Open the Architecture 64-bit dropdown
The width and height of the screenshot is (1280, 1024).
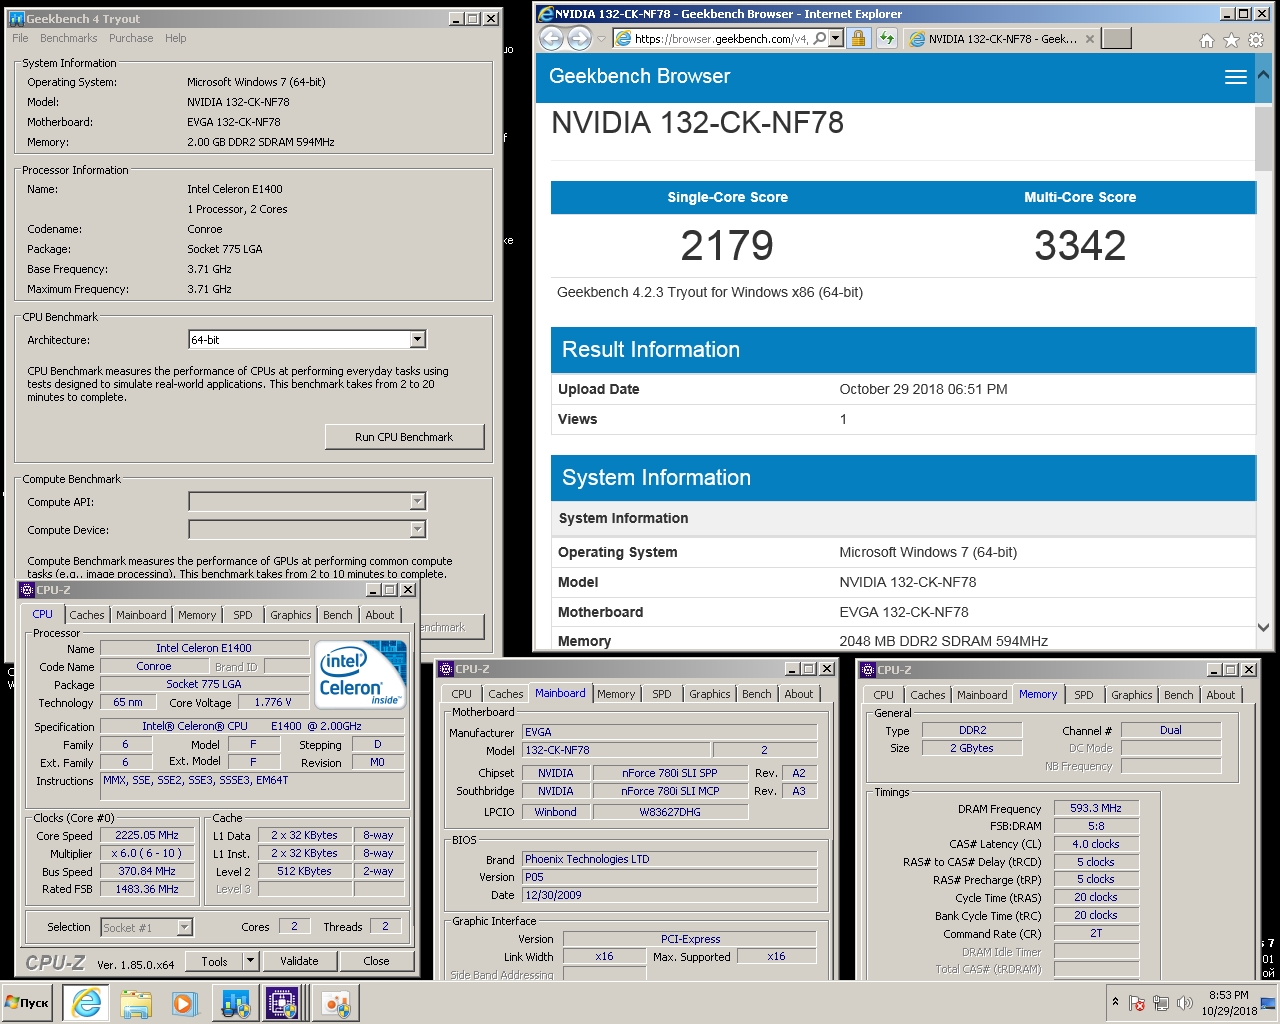click(x=417, y=340)
